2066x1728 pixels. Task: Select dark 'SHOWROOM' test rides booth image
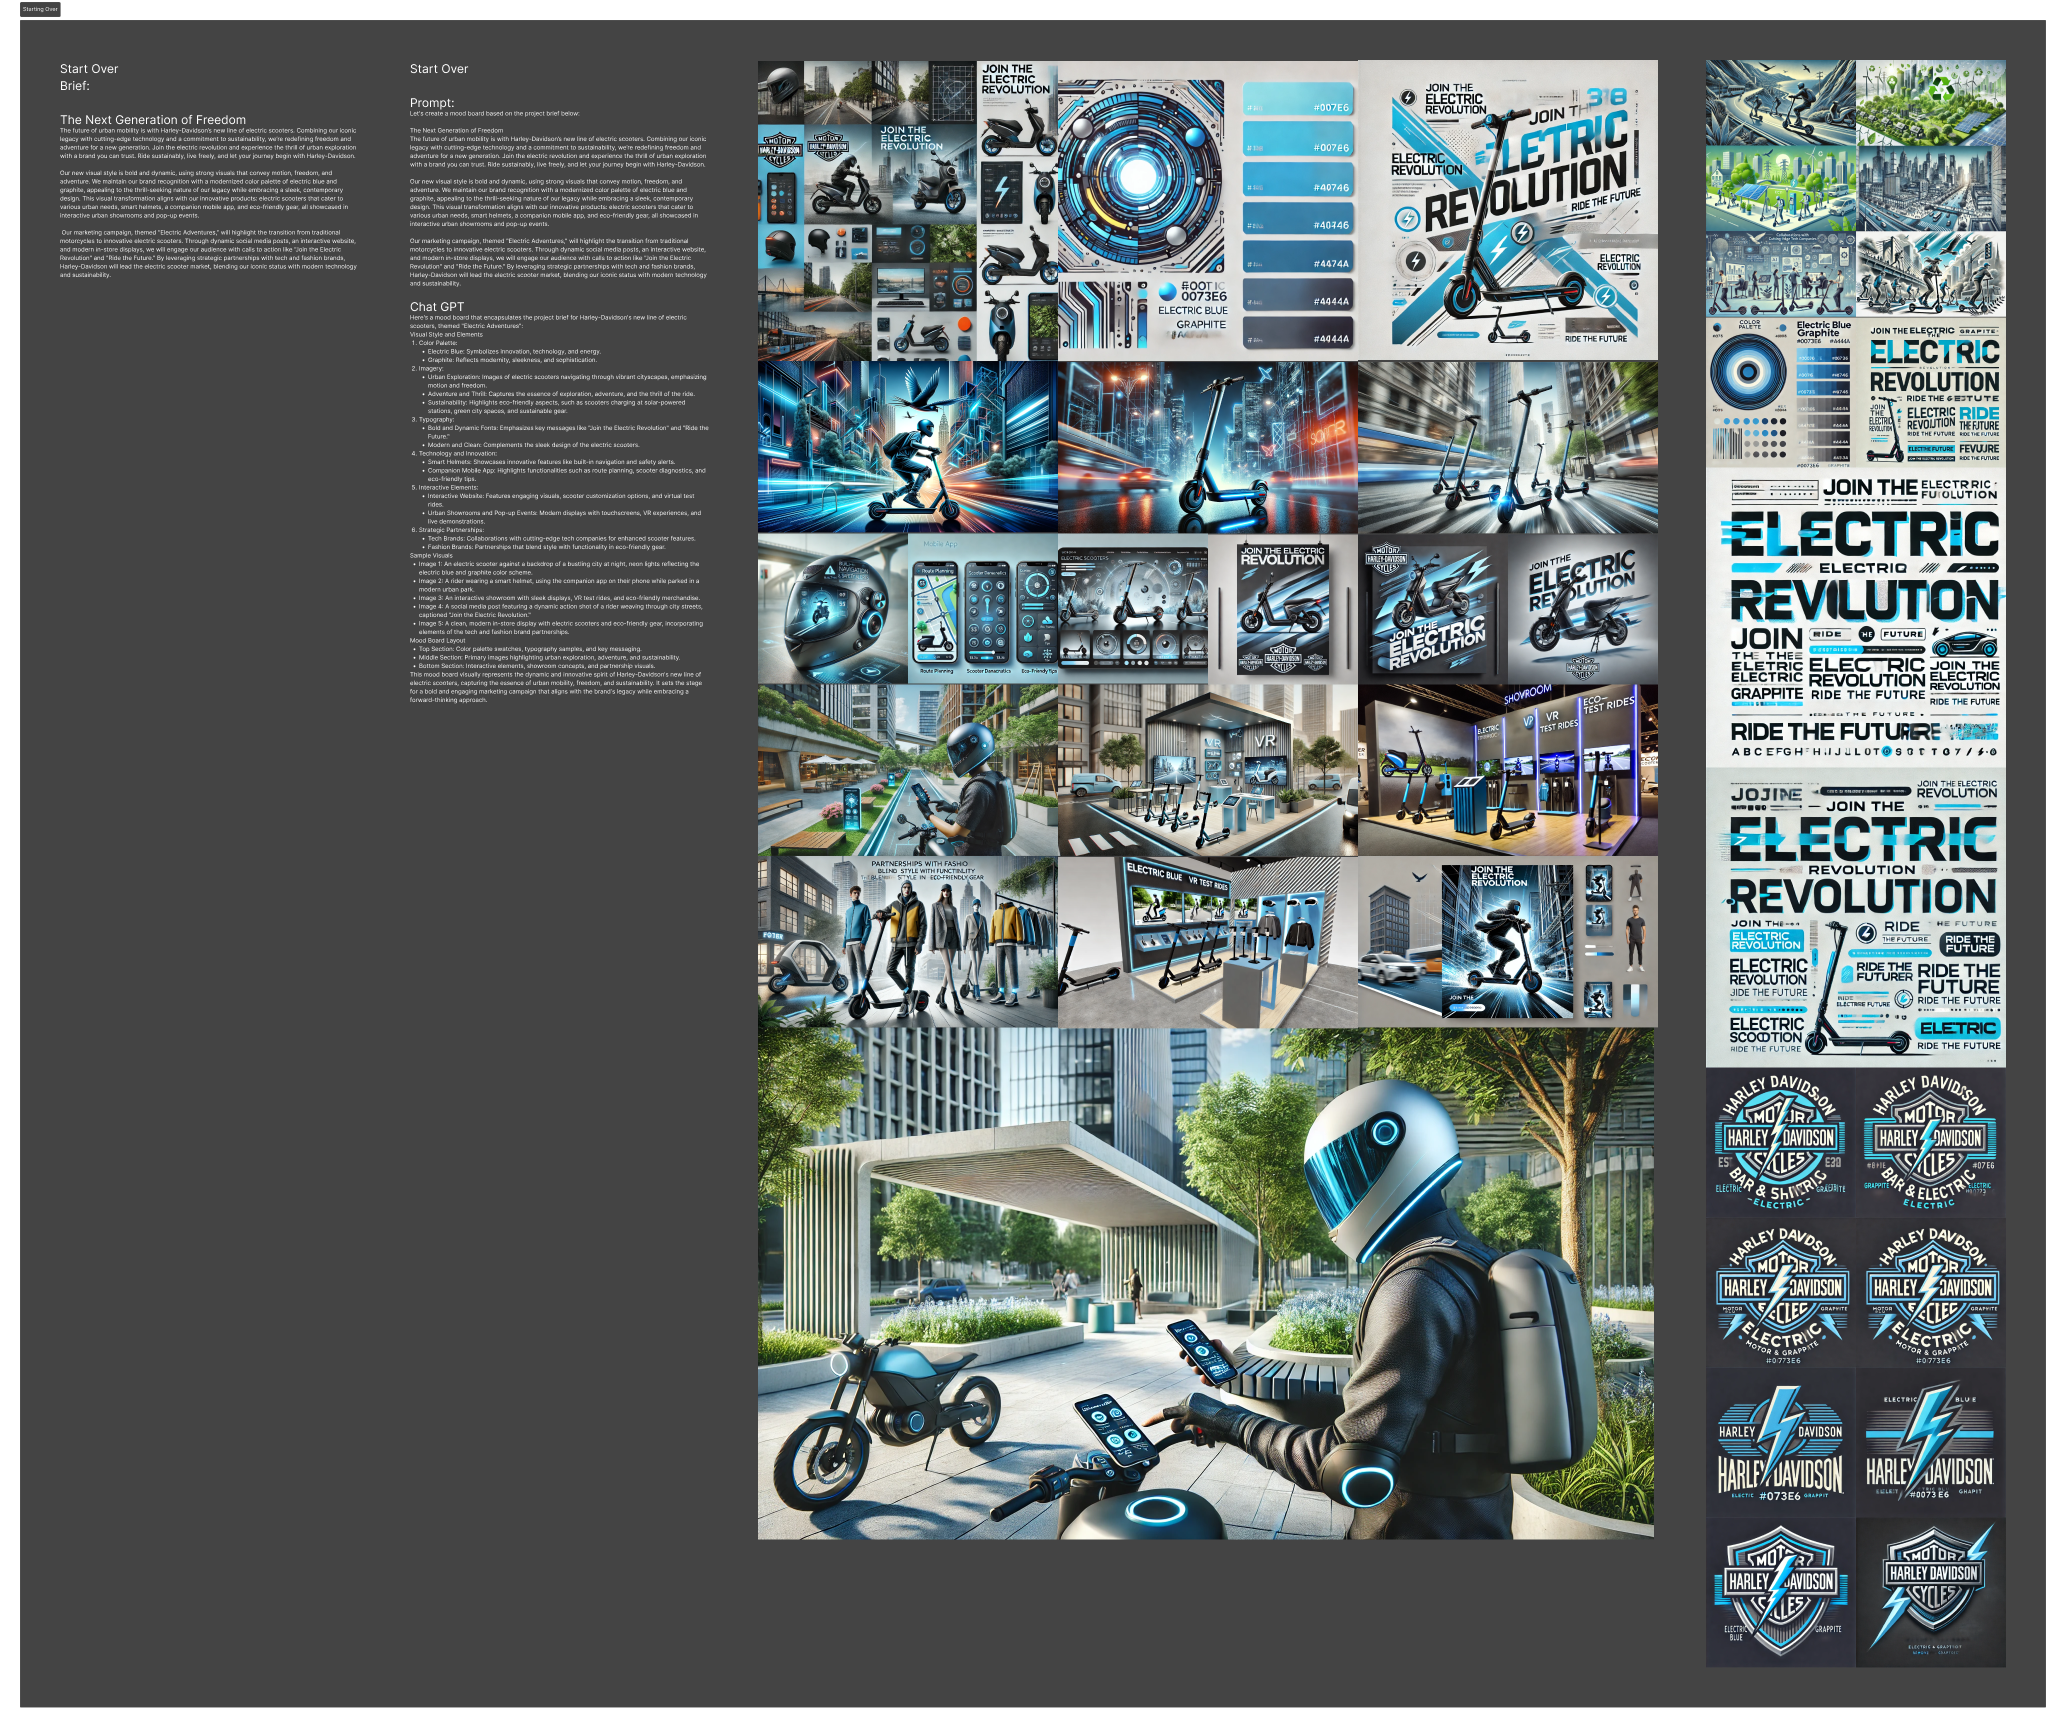(1507, 770)
